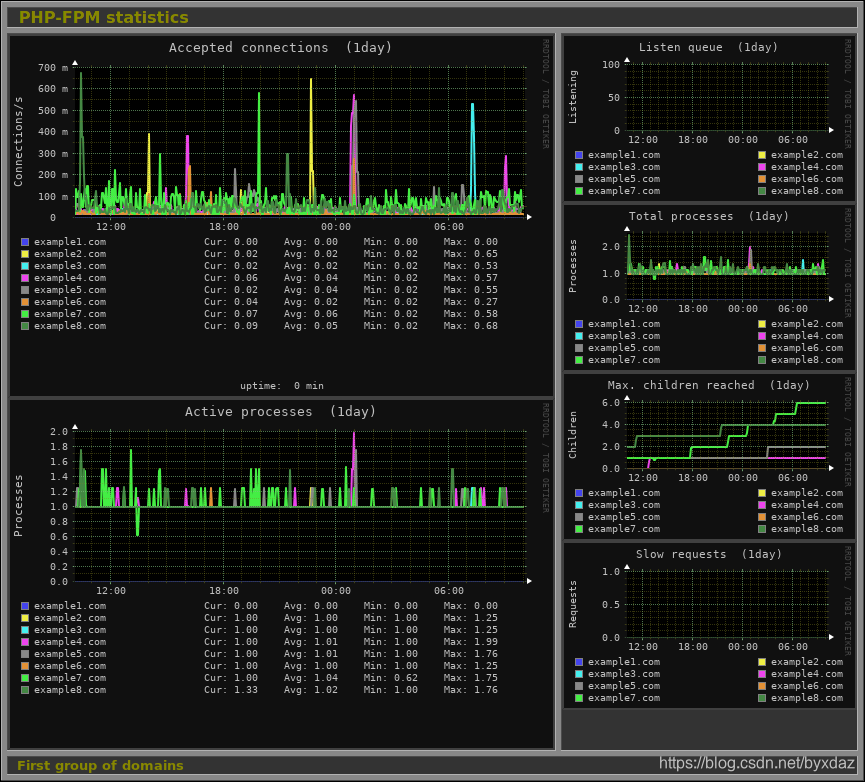Click the Slow requests (1day) graph title
The width and height of the screenshot is (865, 782).
[x=708, y=554]
